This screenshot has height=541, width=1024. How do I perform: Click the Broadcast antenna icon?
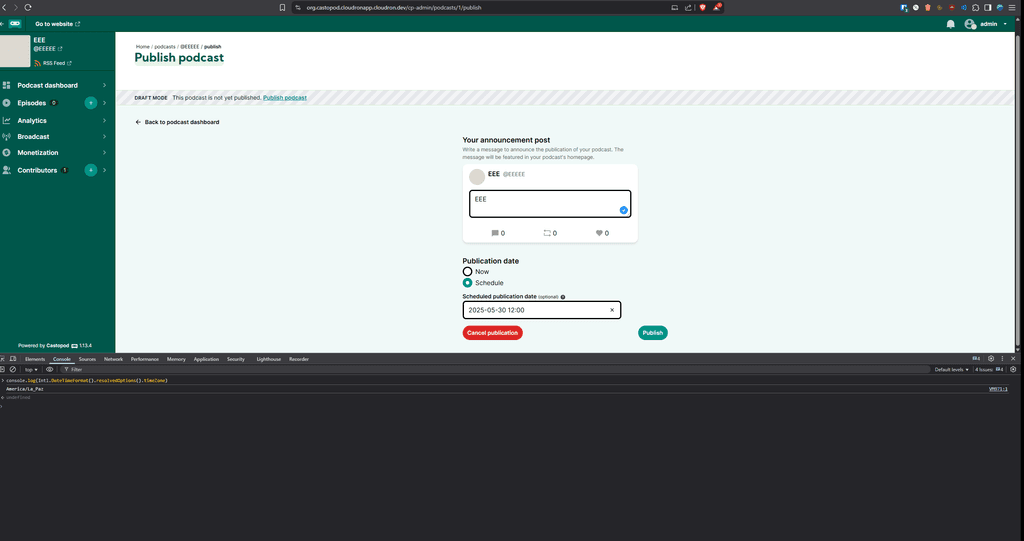coord(7,137)
